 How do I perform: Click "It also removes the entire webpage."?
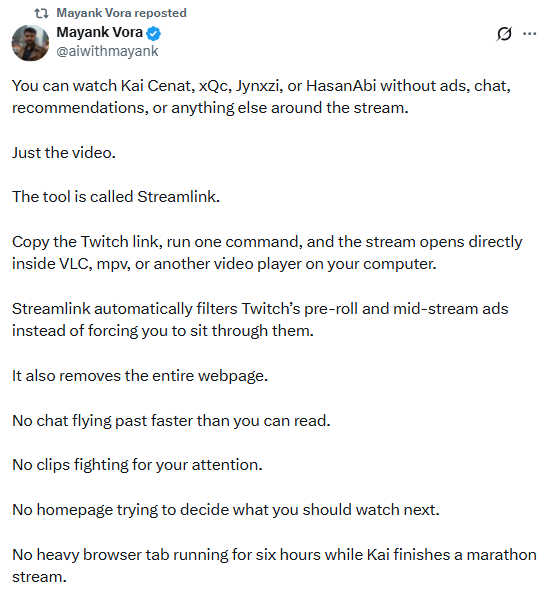140,376
